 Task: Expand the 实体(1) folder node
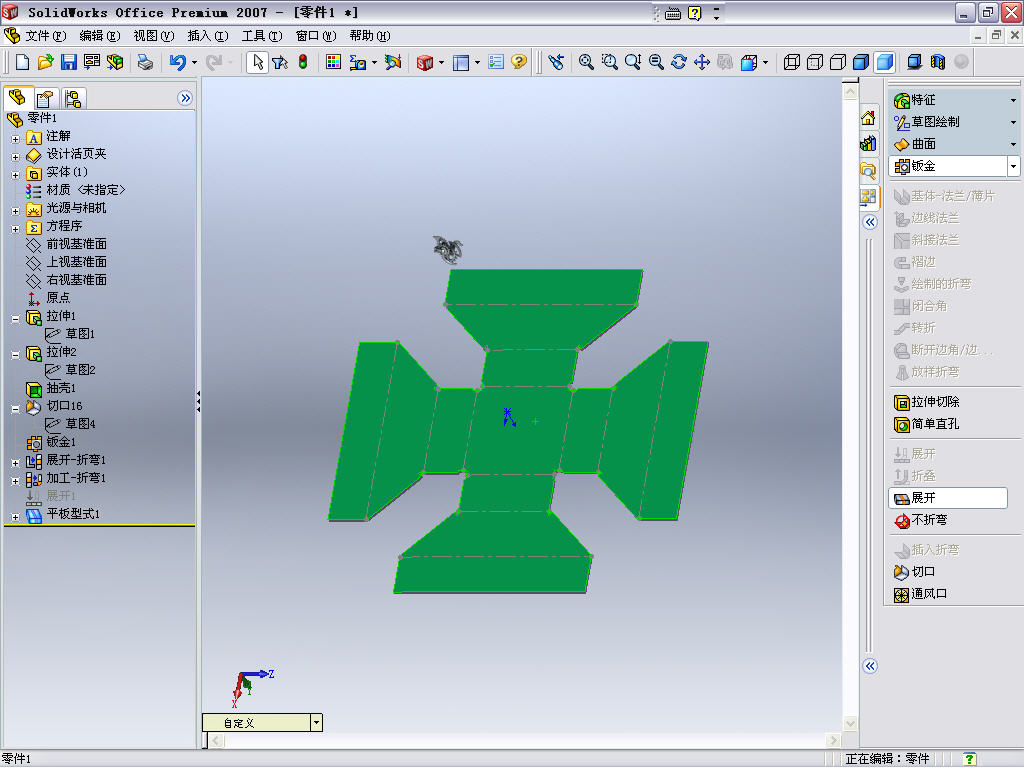[15, 175]
